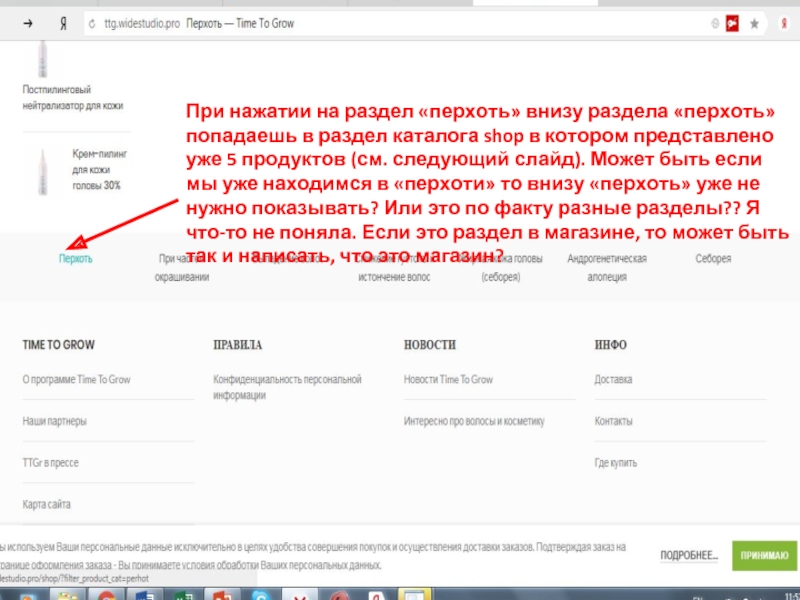Reload page via the address bar refresh icon

92,24
